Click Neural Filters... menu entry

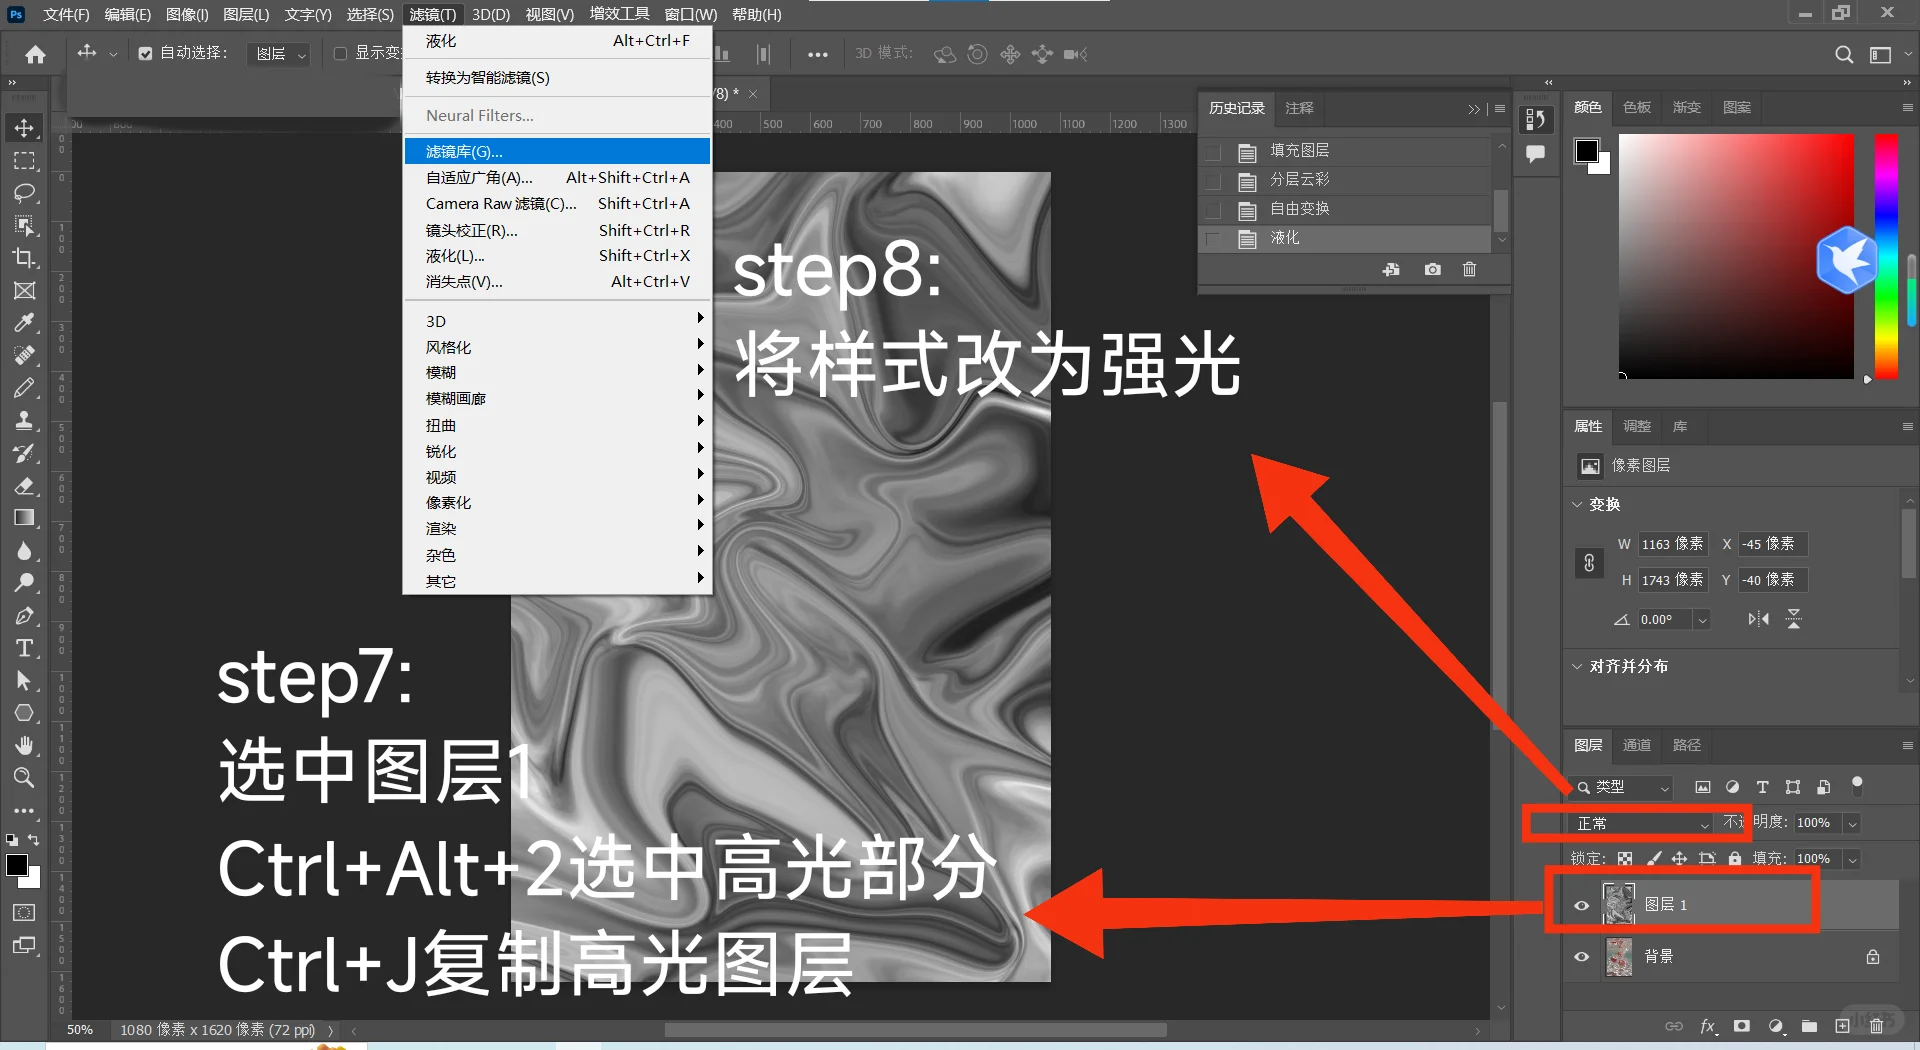tap(557, 115)
